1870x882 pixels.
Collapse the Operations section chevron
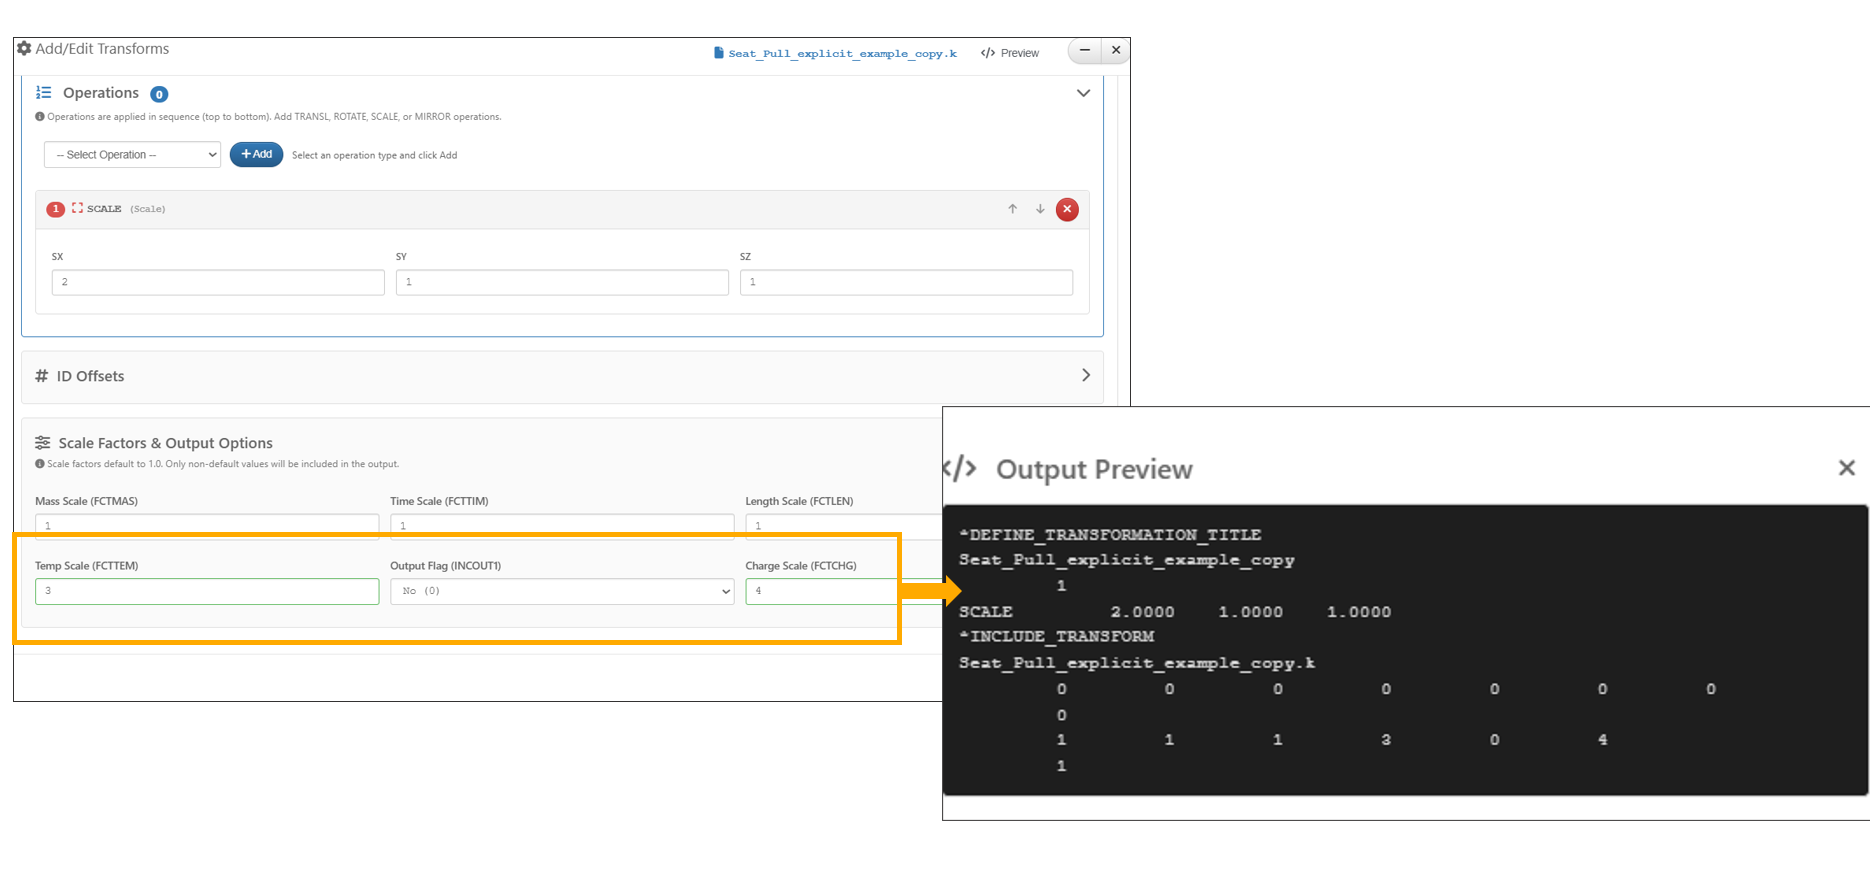point(1083,93)
